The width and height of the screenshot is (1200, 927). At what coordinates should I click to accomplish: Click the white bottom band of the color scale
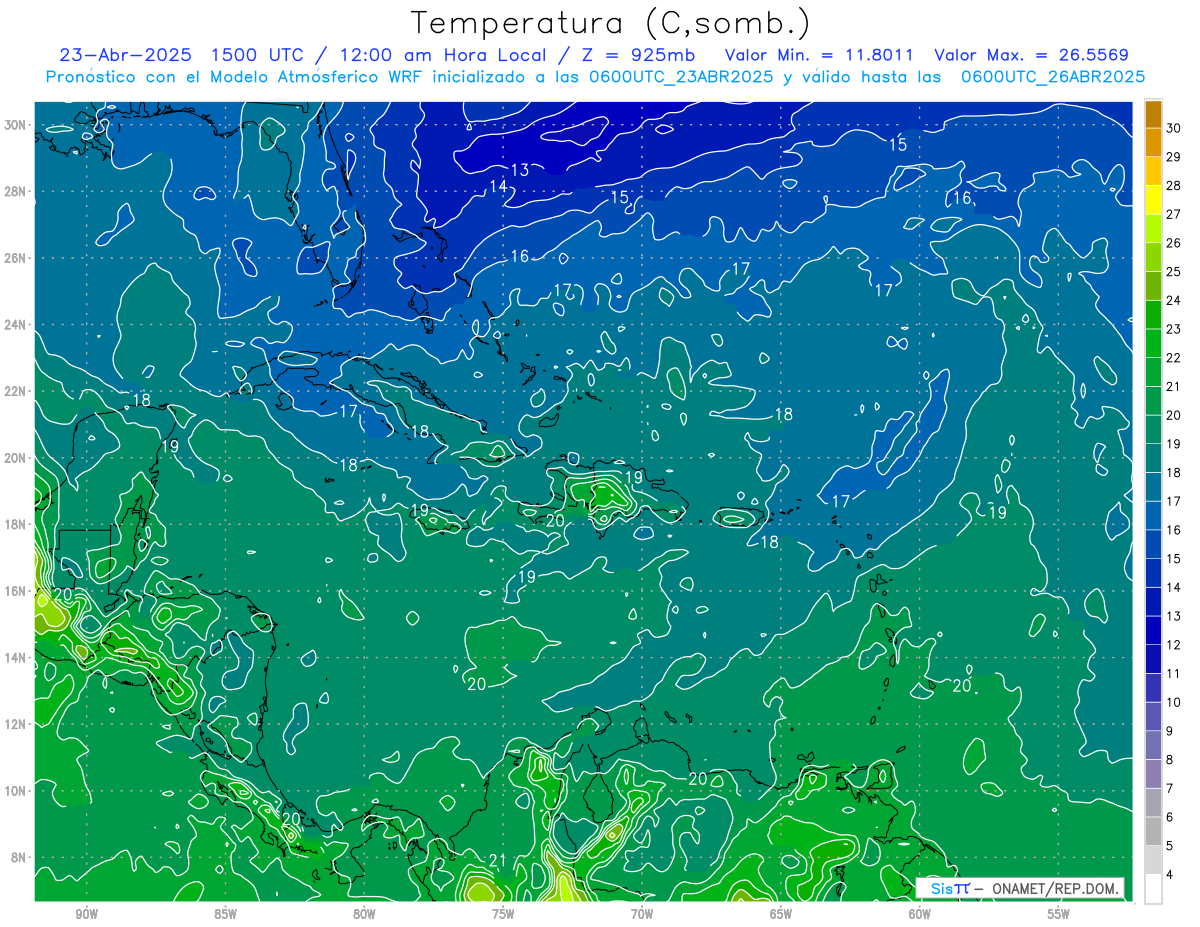click(x=1153, y=889)
